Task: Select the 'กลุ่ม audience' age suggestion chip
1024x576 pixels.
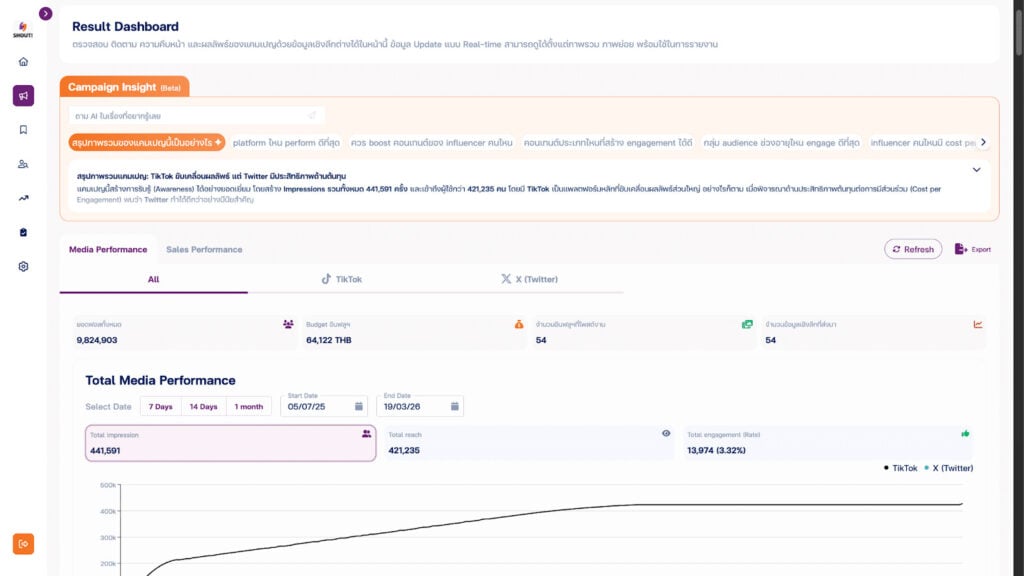Action: click(x=782, y=142)
